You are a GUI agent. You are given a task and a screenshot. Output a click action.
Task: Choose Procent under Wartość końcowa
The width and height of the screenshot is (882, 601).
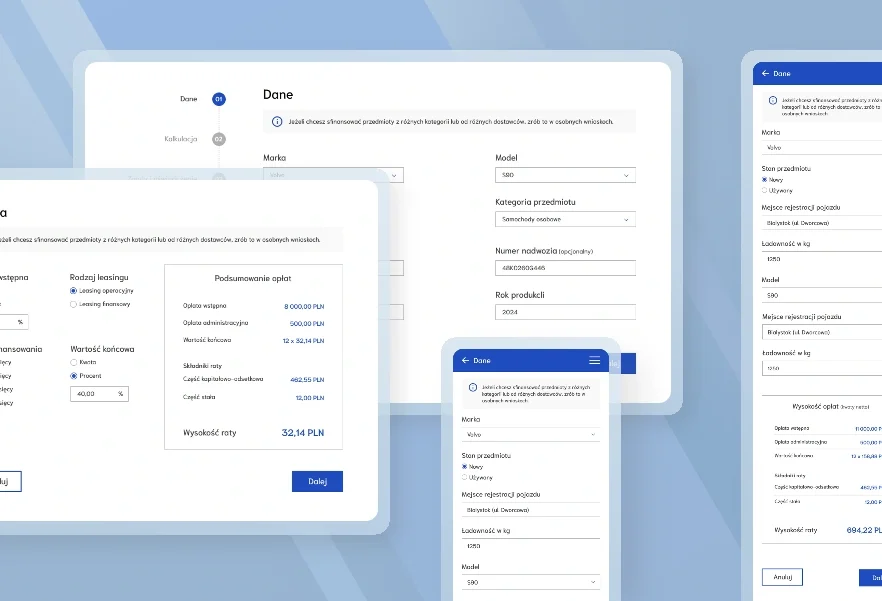point(73,376)
